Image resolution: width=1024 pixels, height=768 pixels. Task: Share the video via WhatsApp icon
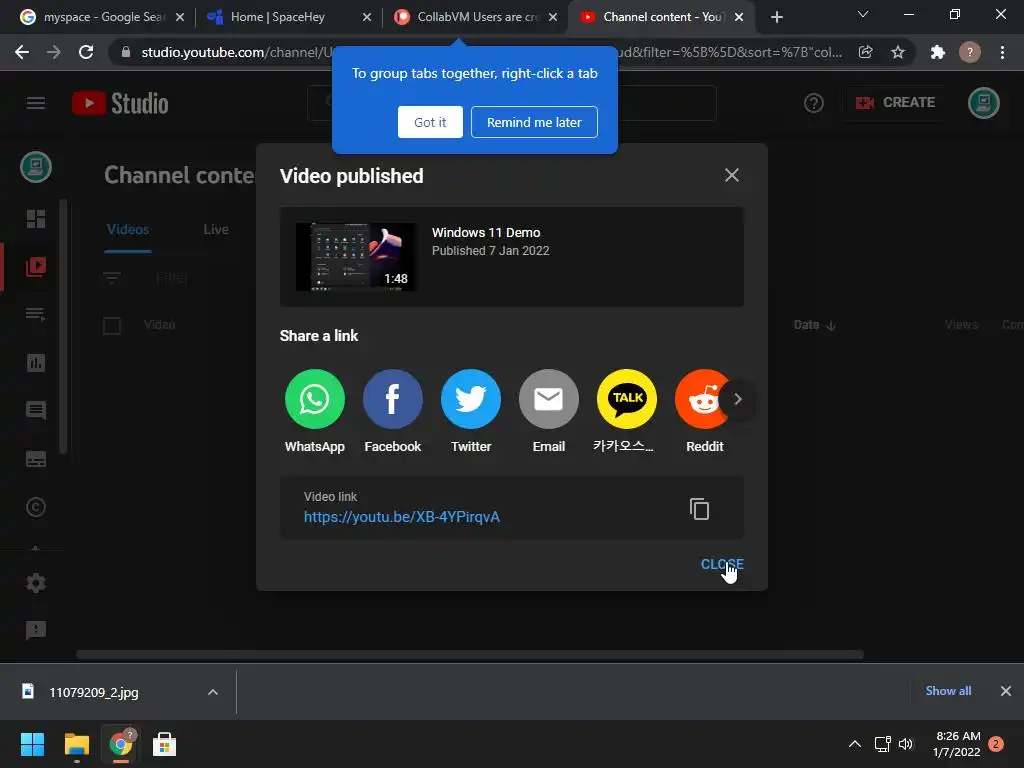coord(314,399)
